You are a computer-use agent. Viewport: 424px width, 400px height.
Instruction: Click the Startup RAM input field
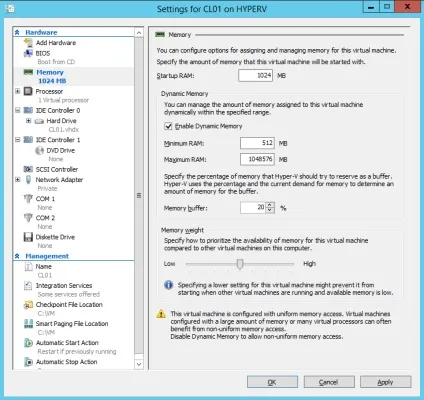coord(256,76)
